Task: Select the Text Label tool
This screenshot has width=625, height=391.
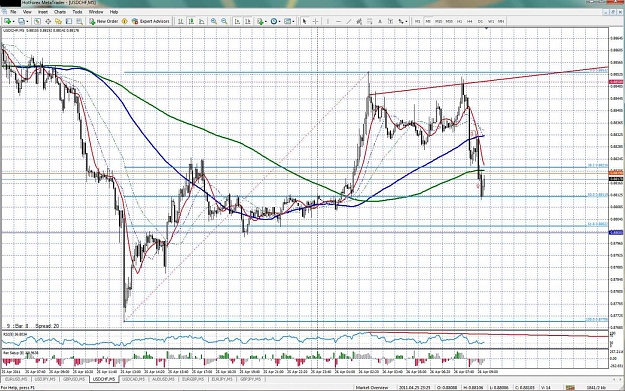Action: coord(390,21)
